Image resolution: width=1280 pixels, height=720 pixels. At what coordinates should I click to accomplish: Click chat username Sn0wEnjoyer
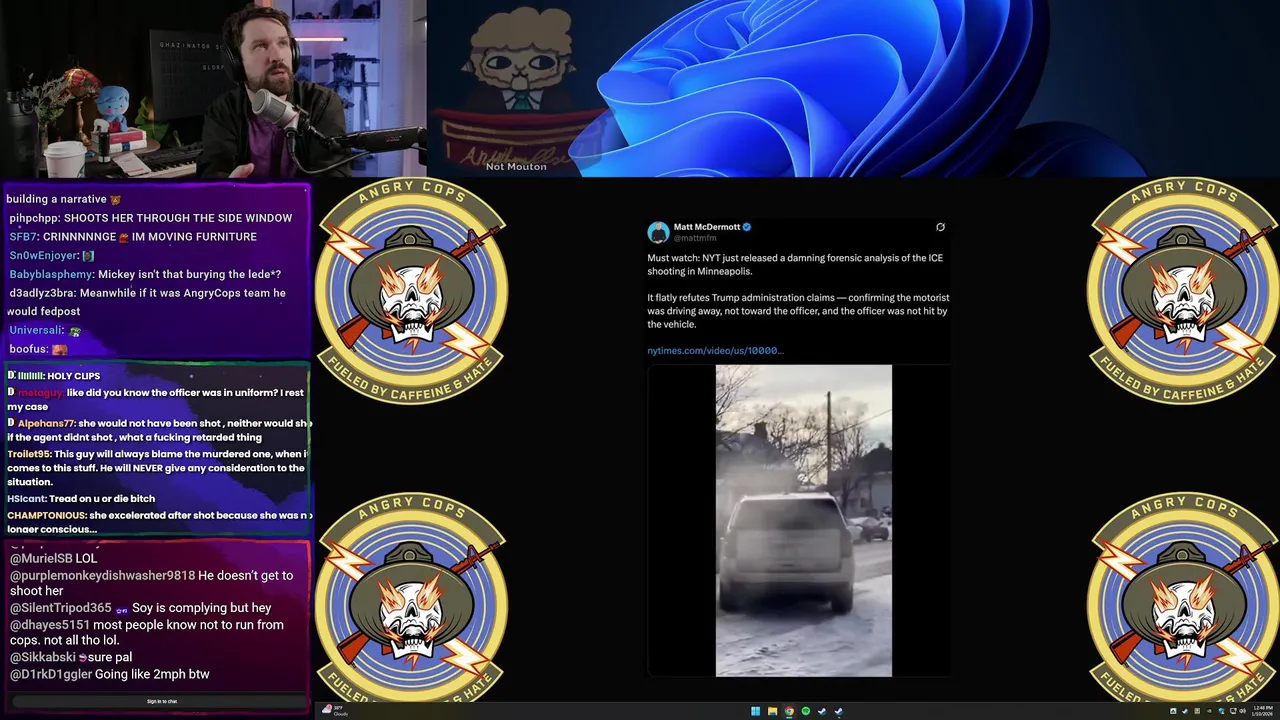(x=43, y=256)
